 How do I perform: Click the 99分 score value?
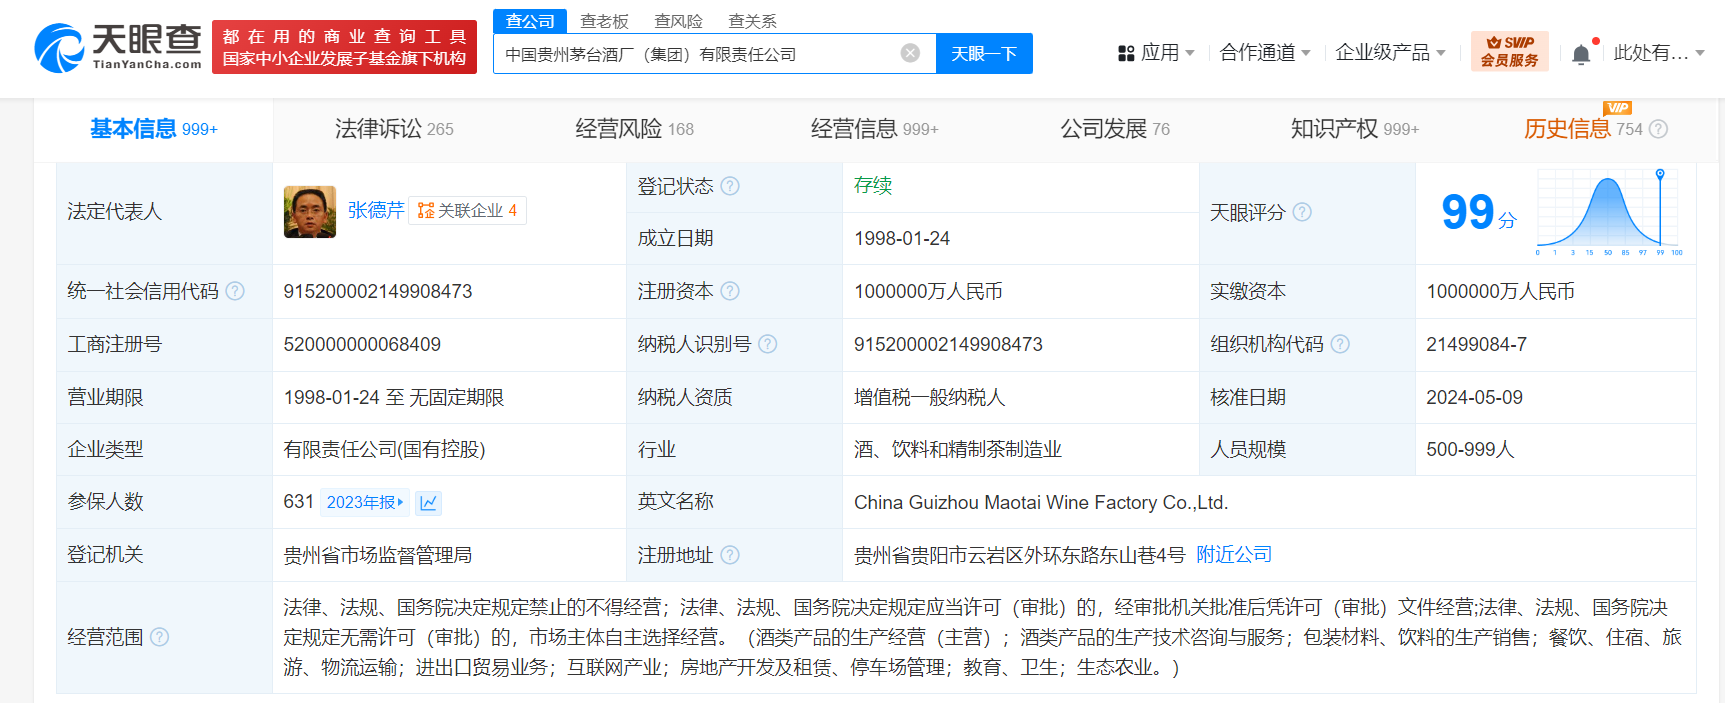1479,212
